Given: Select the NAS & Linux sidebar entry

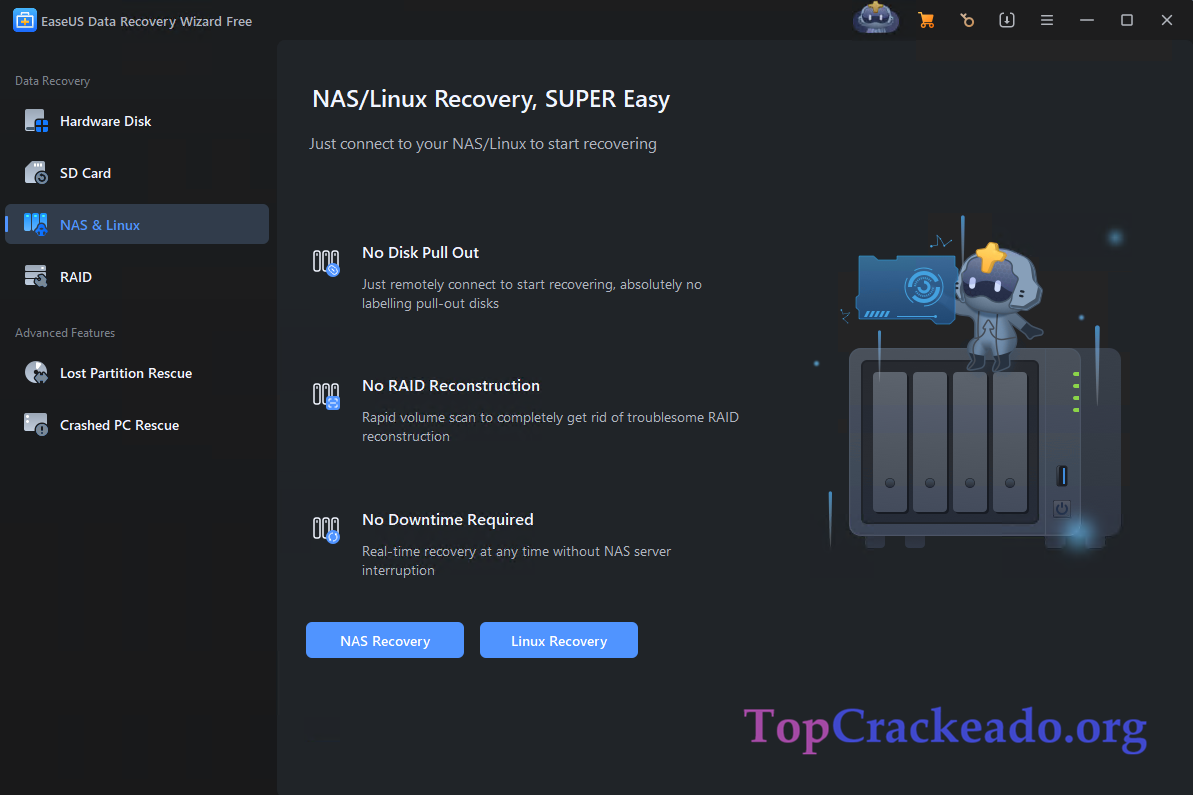Looking at the screenshot, I should [100, 224].
